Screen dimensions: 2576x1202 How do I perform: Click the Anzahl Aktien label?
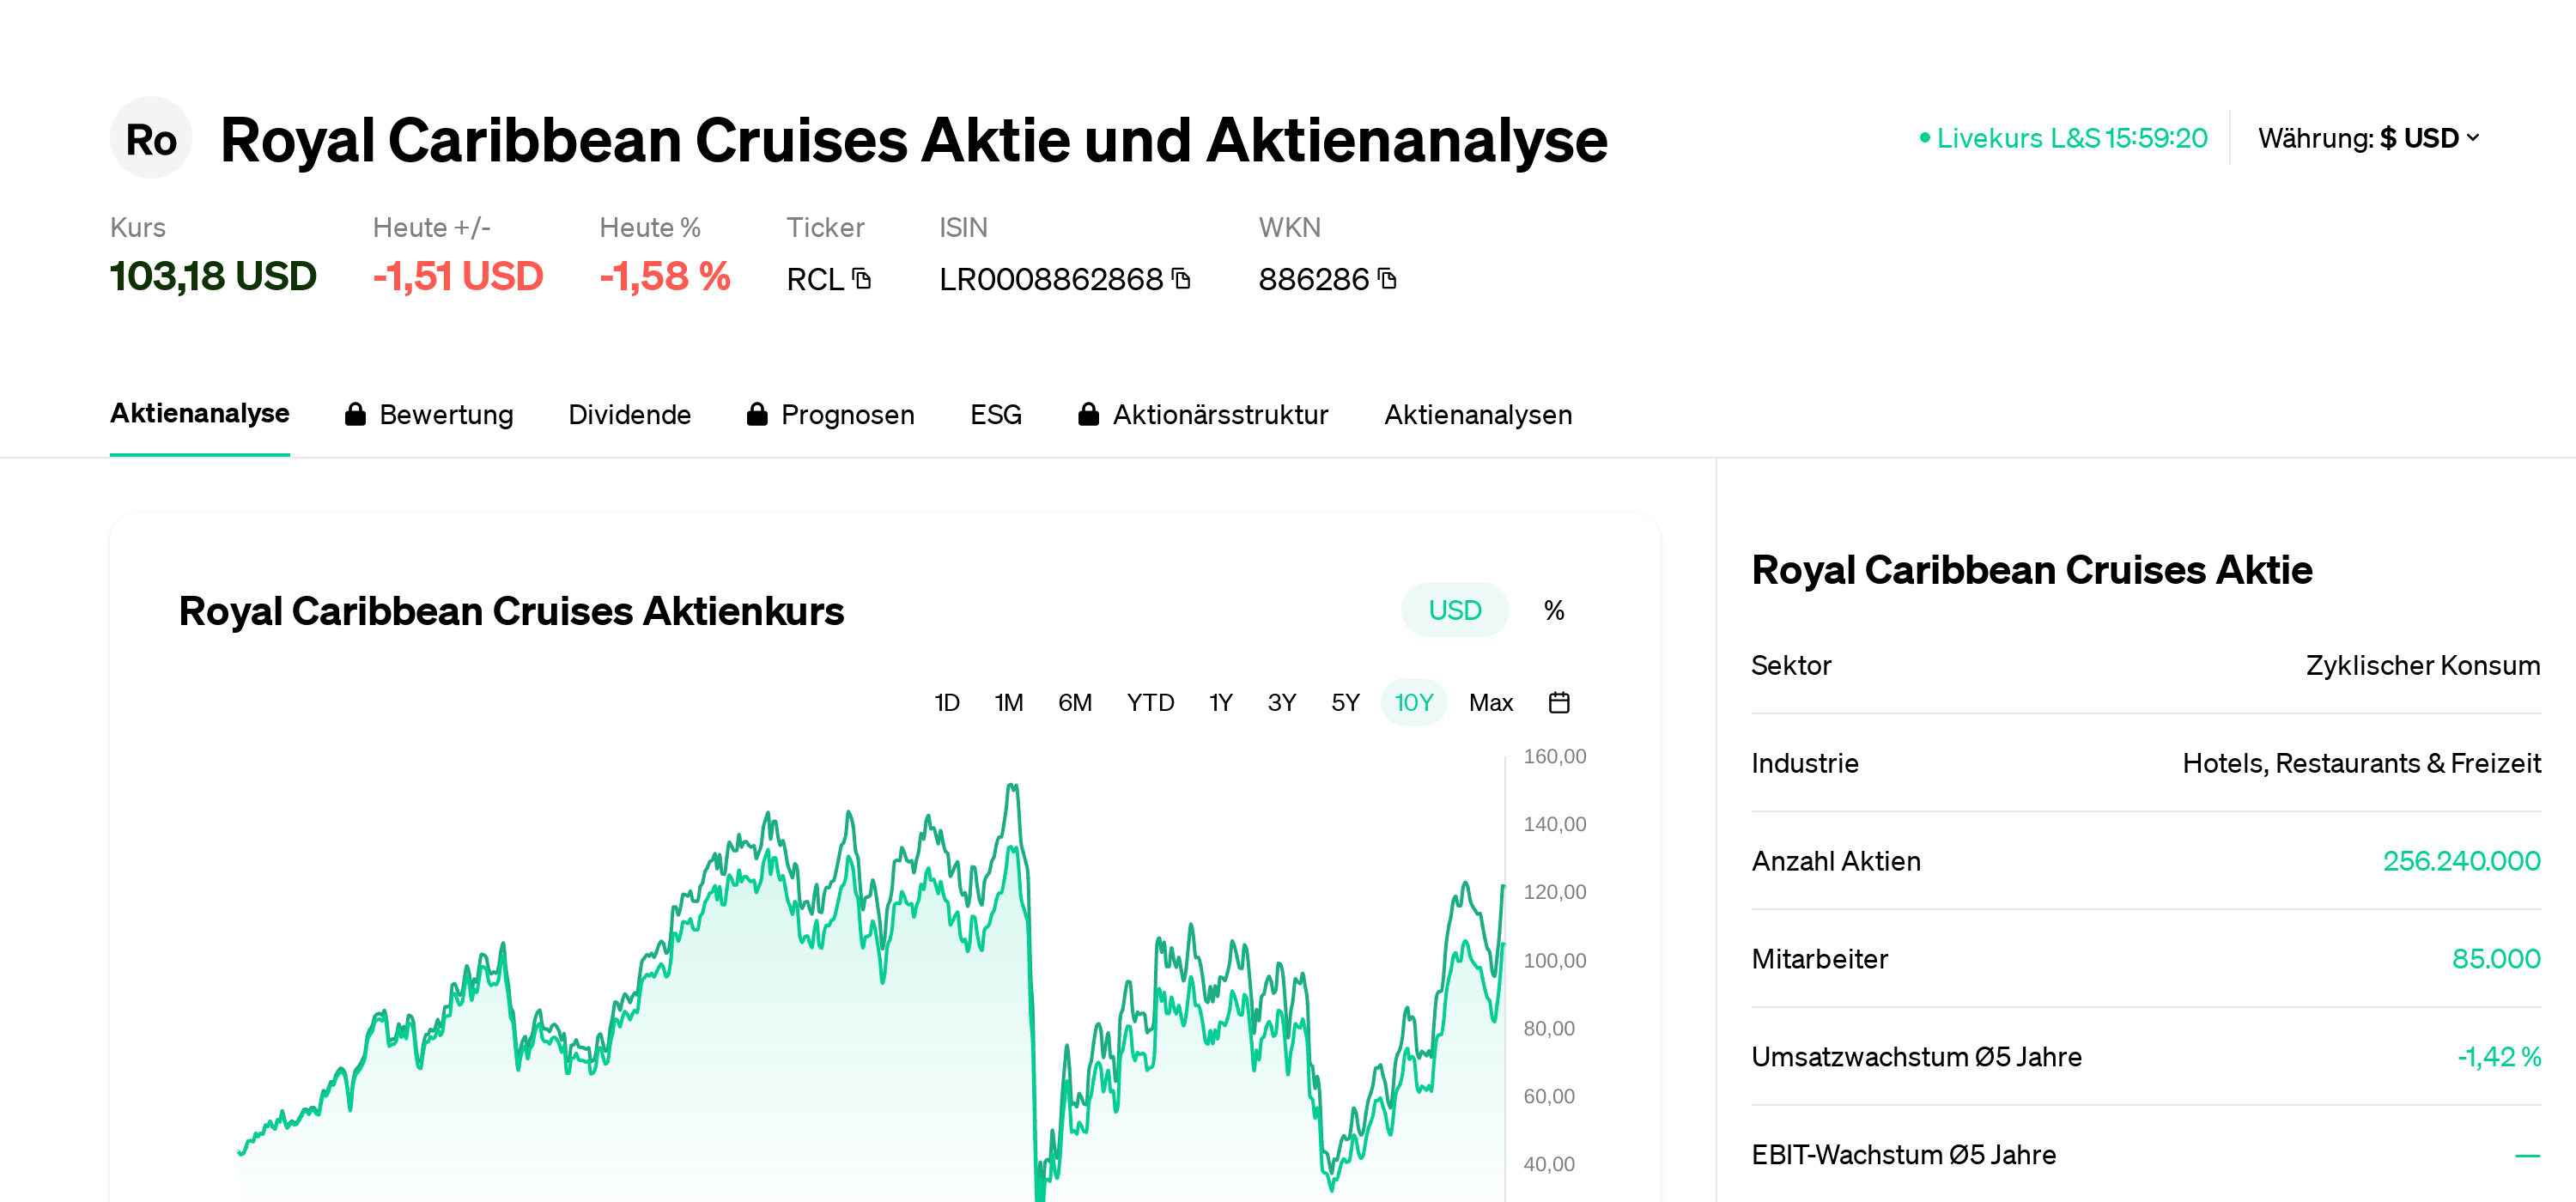1836,861
